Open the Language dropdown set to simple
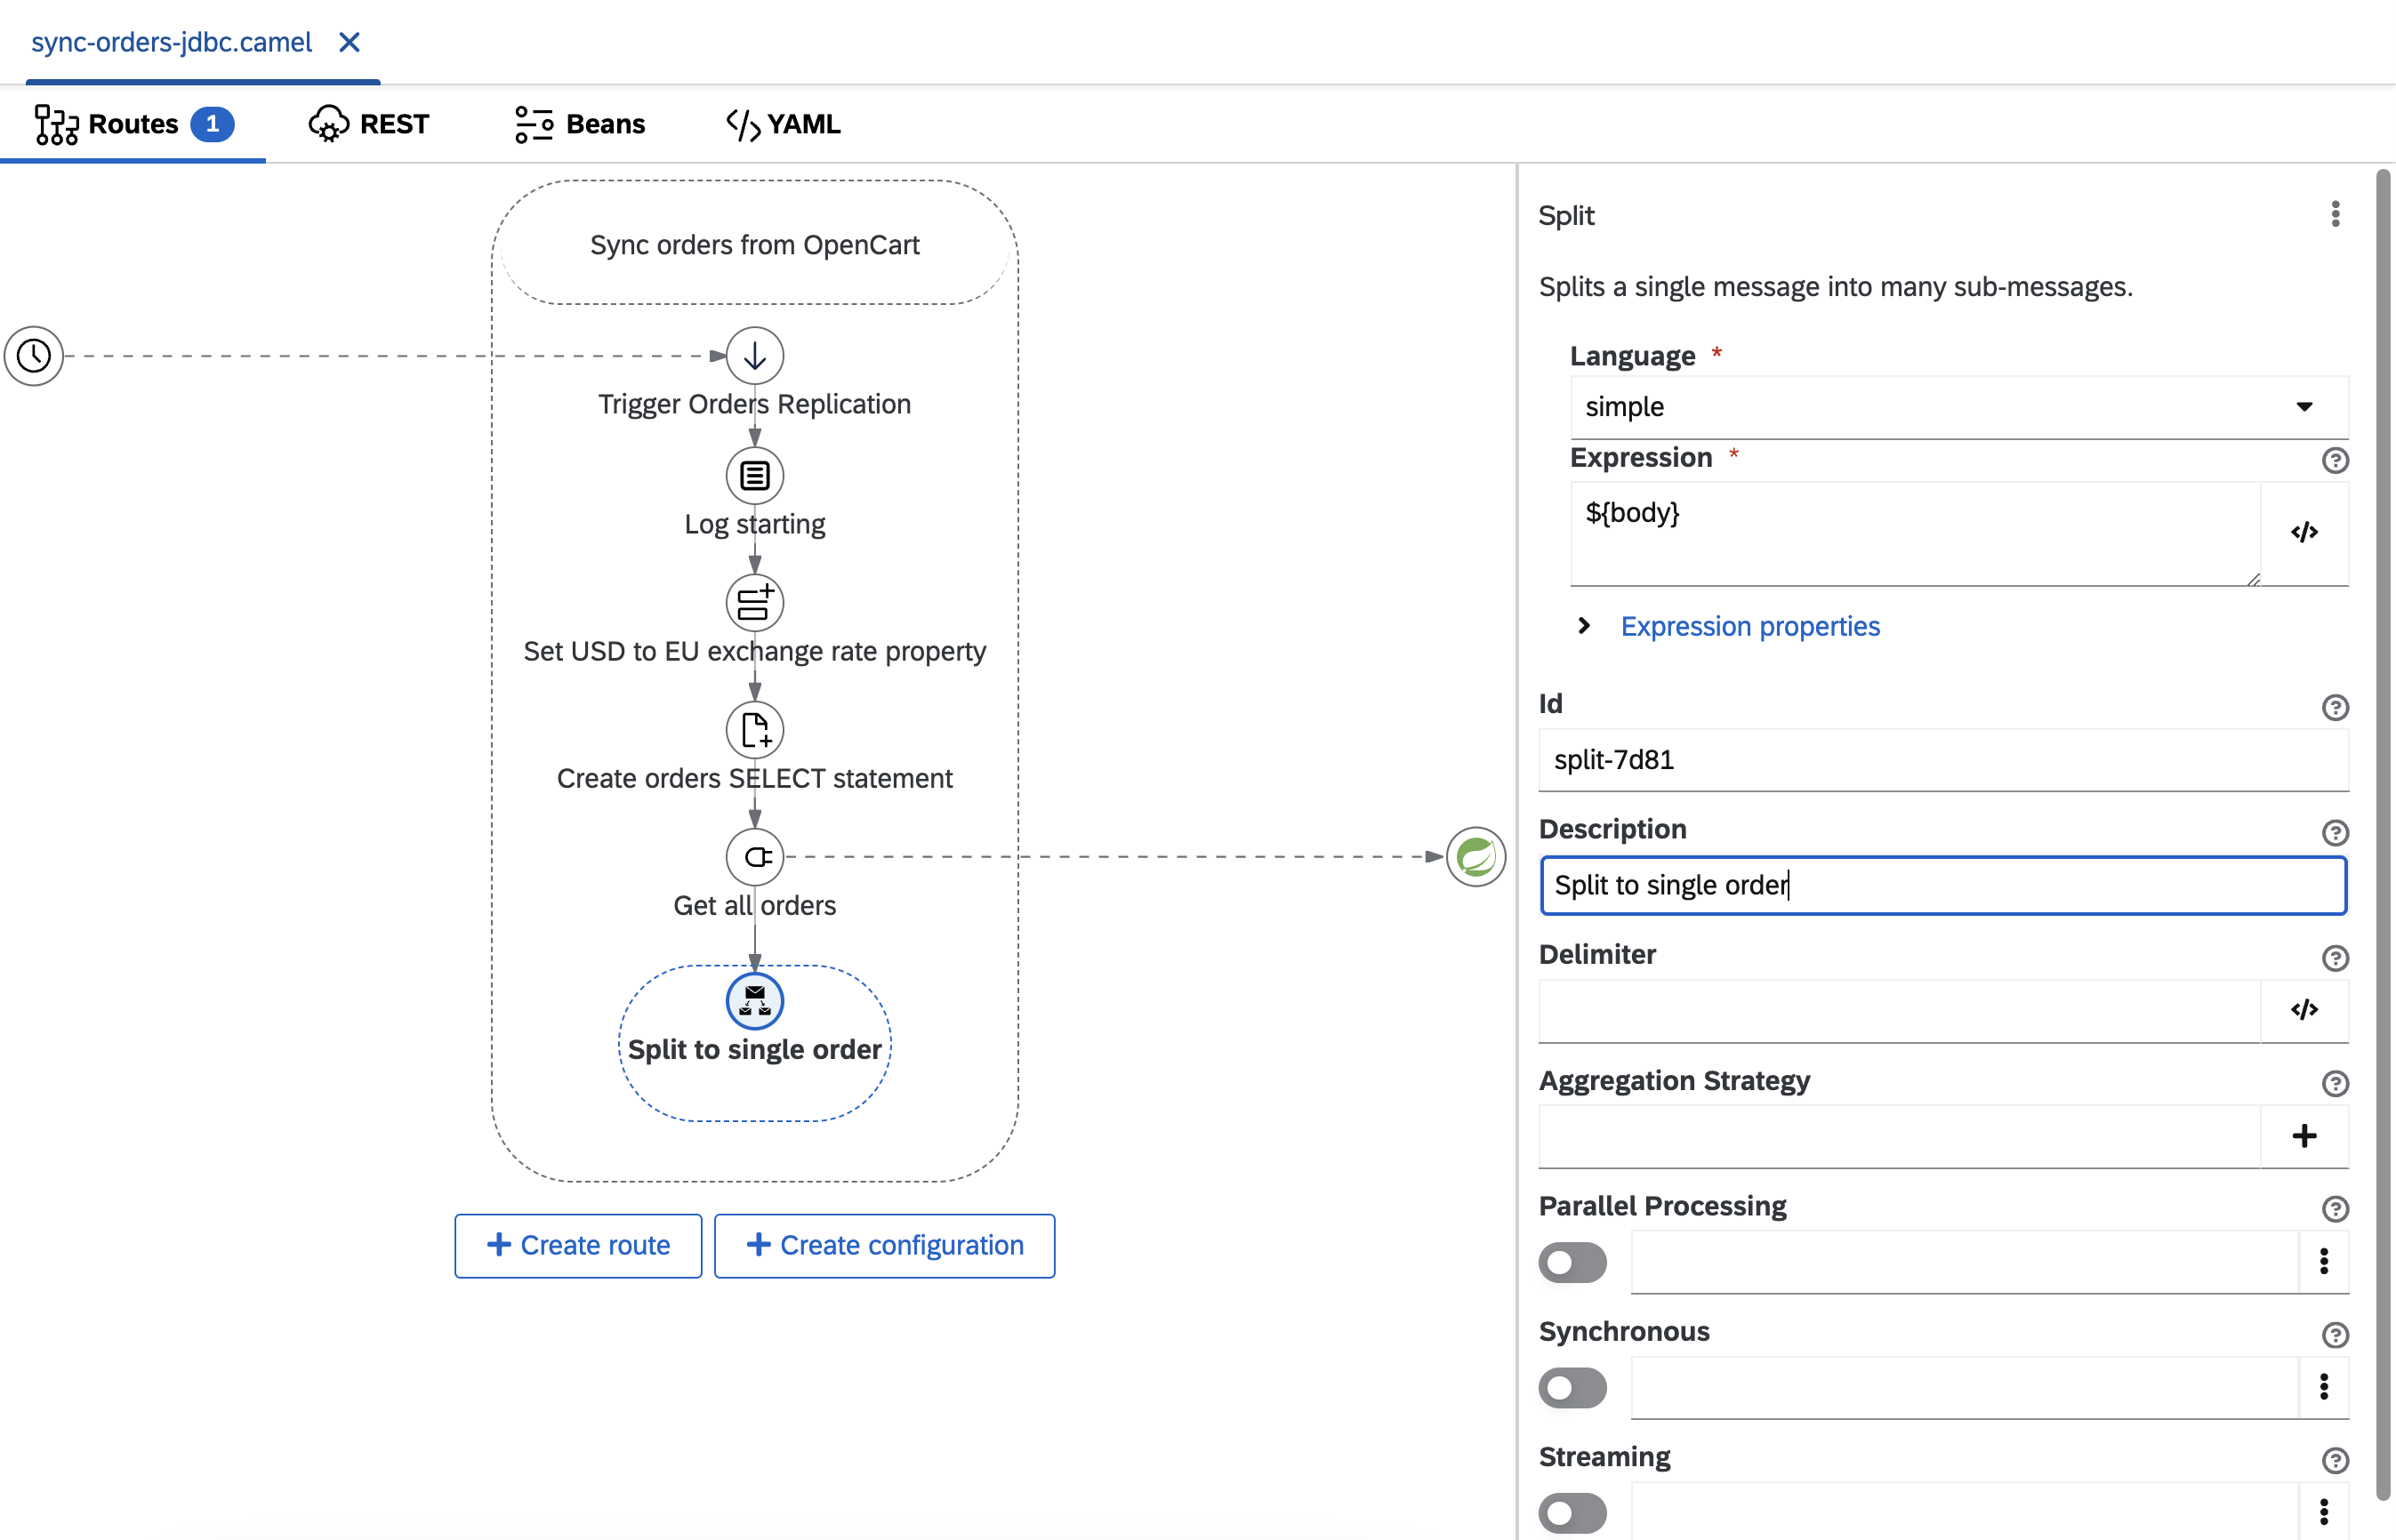 [x=1958, y=407]
